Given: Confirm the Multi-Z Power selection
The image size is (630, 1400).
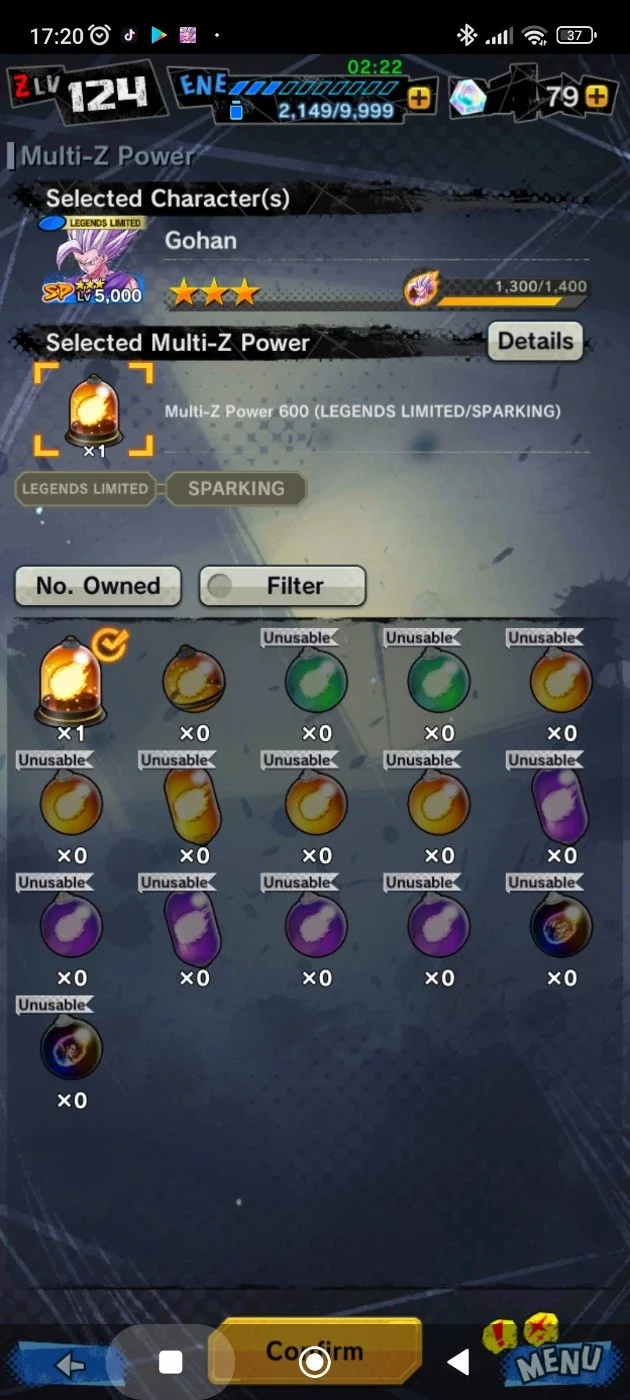Looking at the screenshot, I should [315, 1352].
